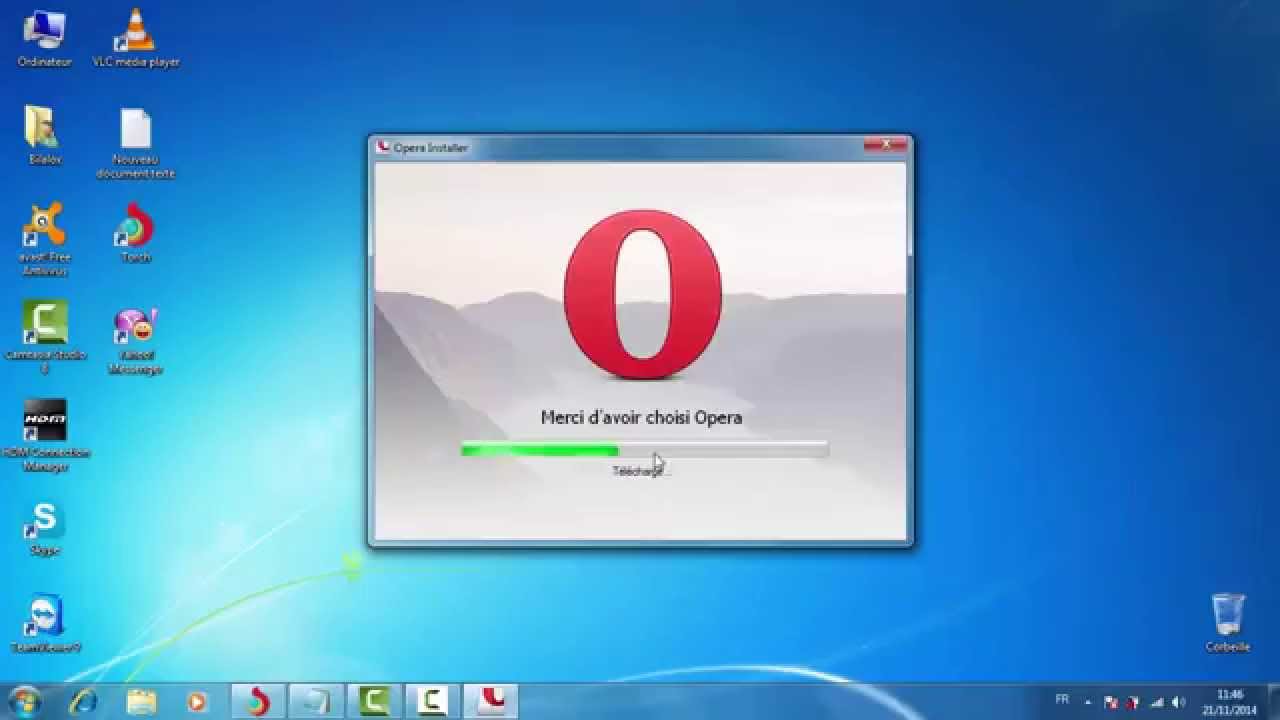1280x720 pixels.
Task: Click the Opera icon in installer title bar
Action: pyautogui.click(x=383, y=147)
